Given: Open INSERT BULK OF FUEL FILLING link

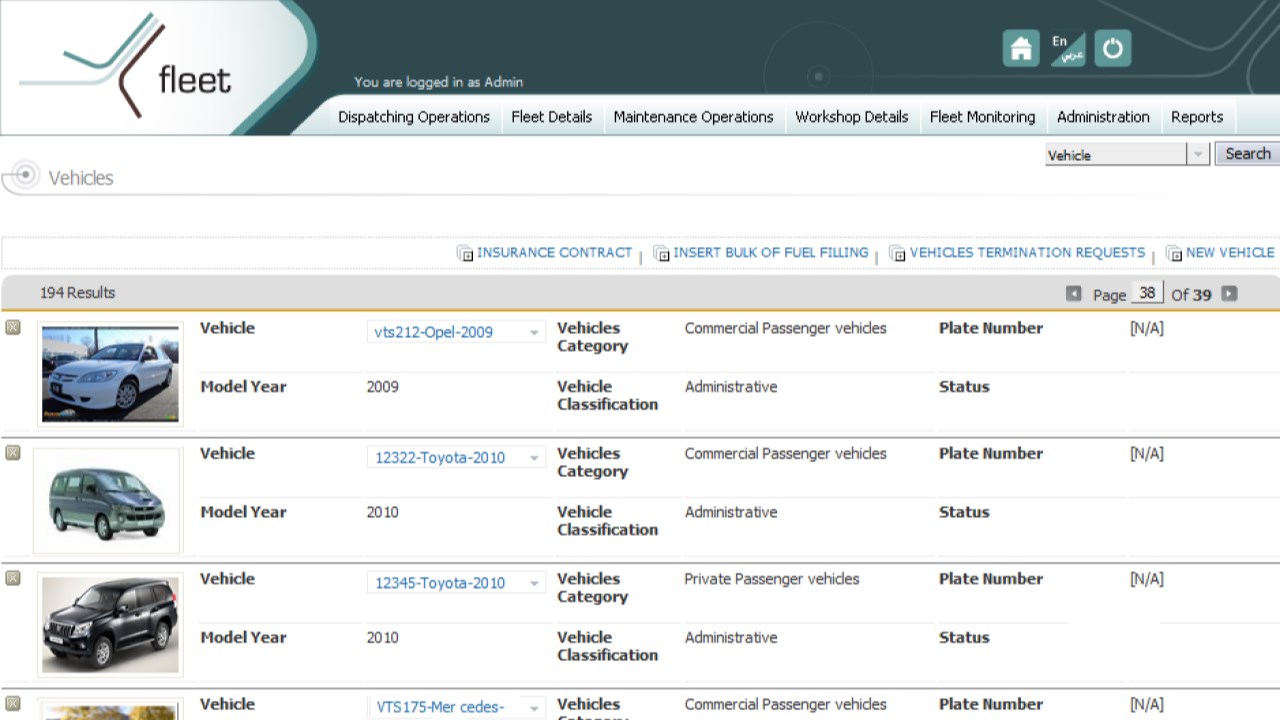Looking at the screenshot, I should pyautogui.click(x=771, y=253).
